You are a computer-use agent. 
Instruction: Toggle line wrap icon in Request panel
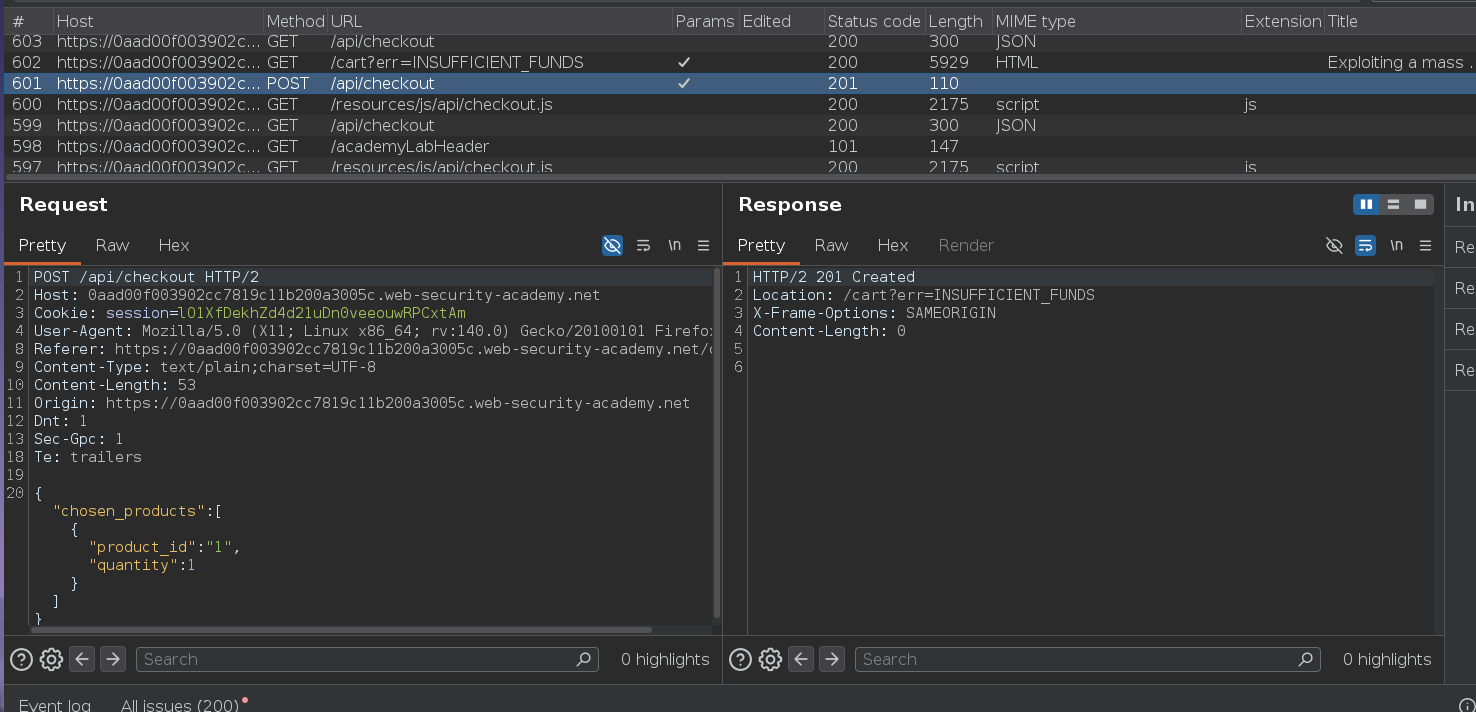tap(644, 245)
